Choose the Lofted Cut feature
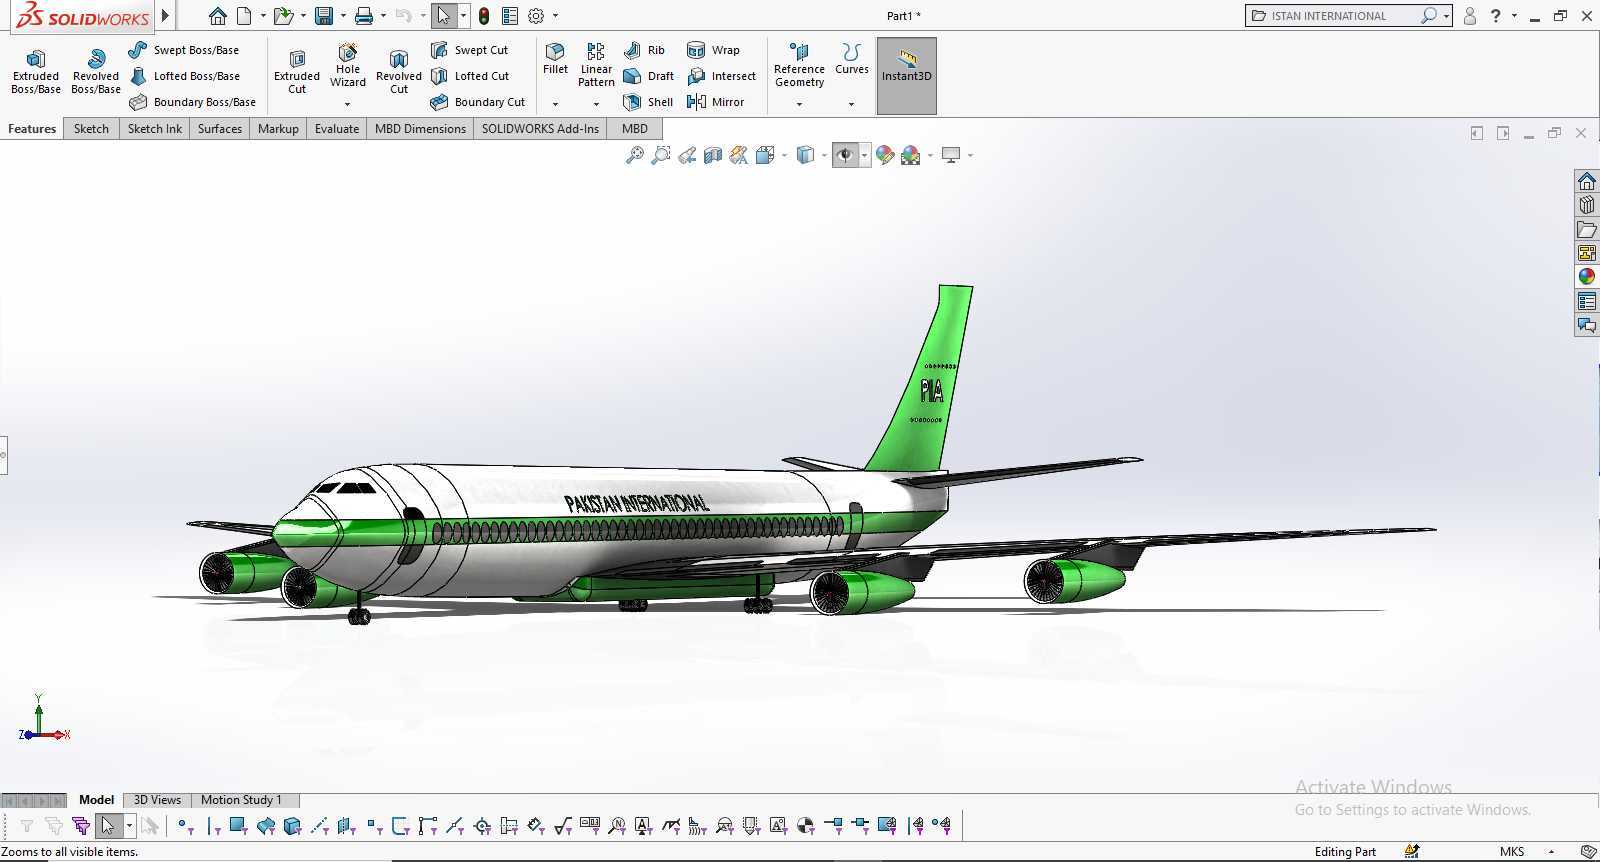The width and height of the screenshot is (1600, 862). point(470,76)
